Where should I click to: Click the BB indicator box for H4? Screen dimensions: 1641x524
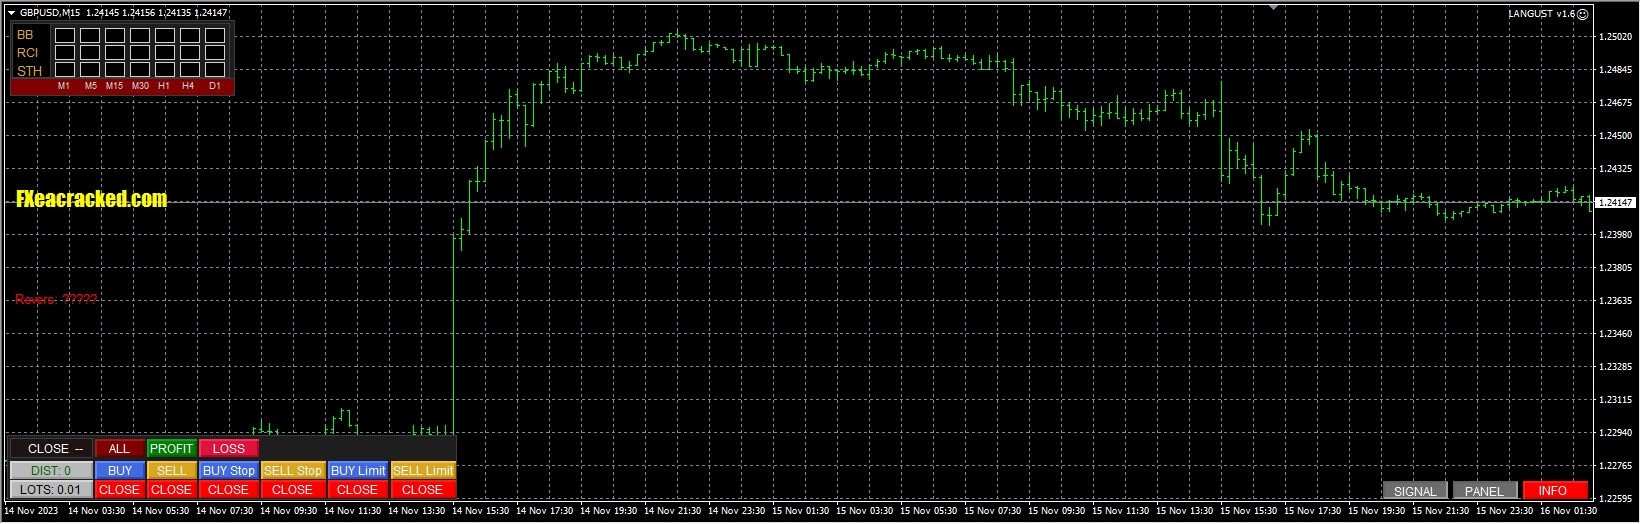click(190, 35)
